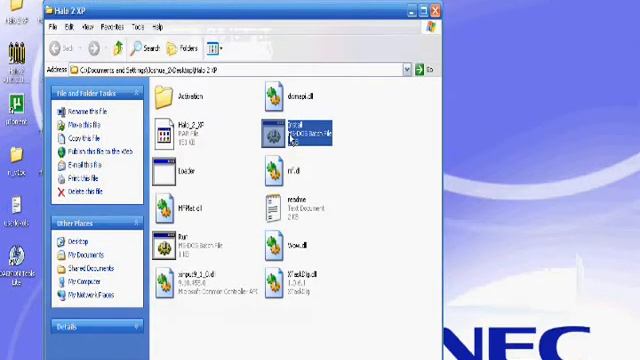Expand the Address bar dropdown
640x360 pixels.
click(407, 70)
